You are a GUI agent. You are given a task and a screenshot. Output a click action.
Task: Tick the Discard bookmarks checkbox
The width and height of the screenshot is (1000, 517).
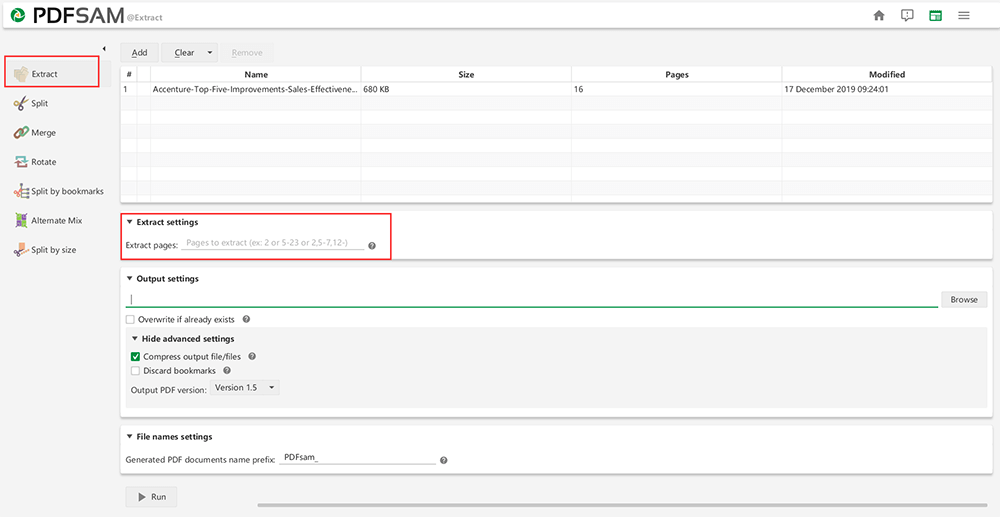point(135,371)
